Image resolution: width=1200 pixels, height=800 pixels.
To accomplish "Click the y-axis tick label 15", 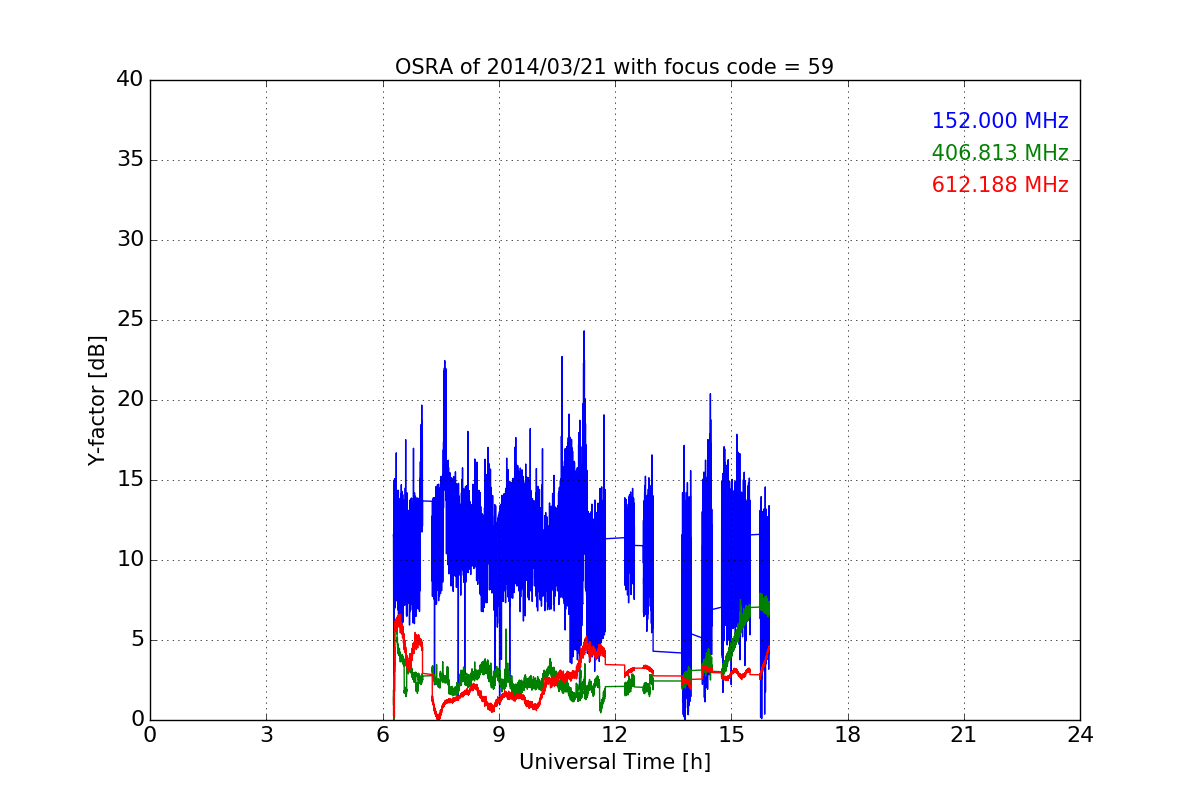I will point(129,480).
